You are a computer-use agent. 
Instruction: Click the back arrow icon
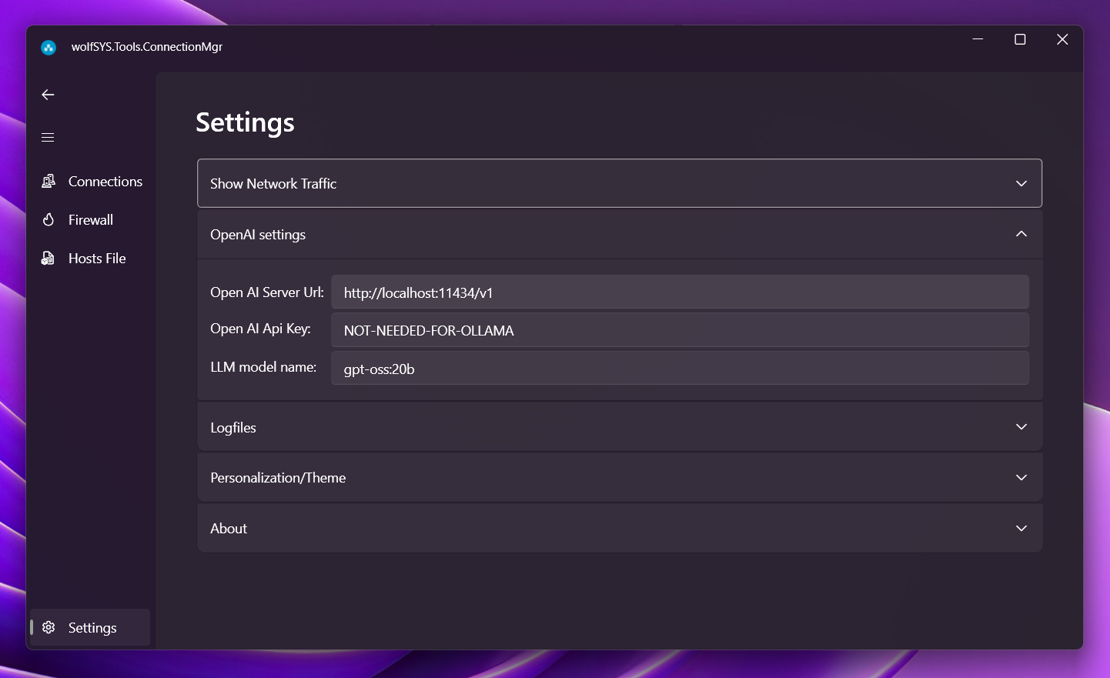[x=48, y=95]
